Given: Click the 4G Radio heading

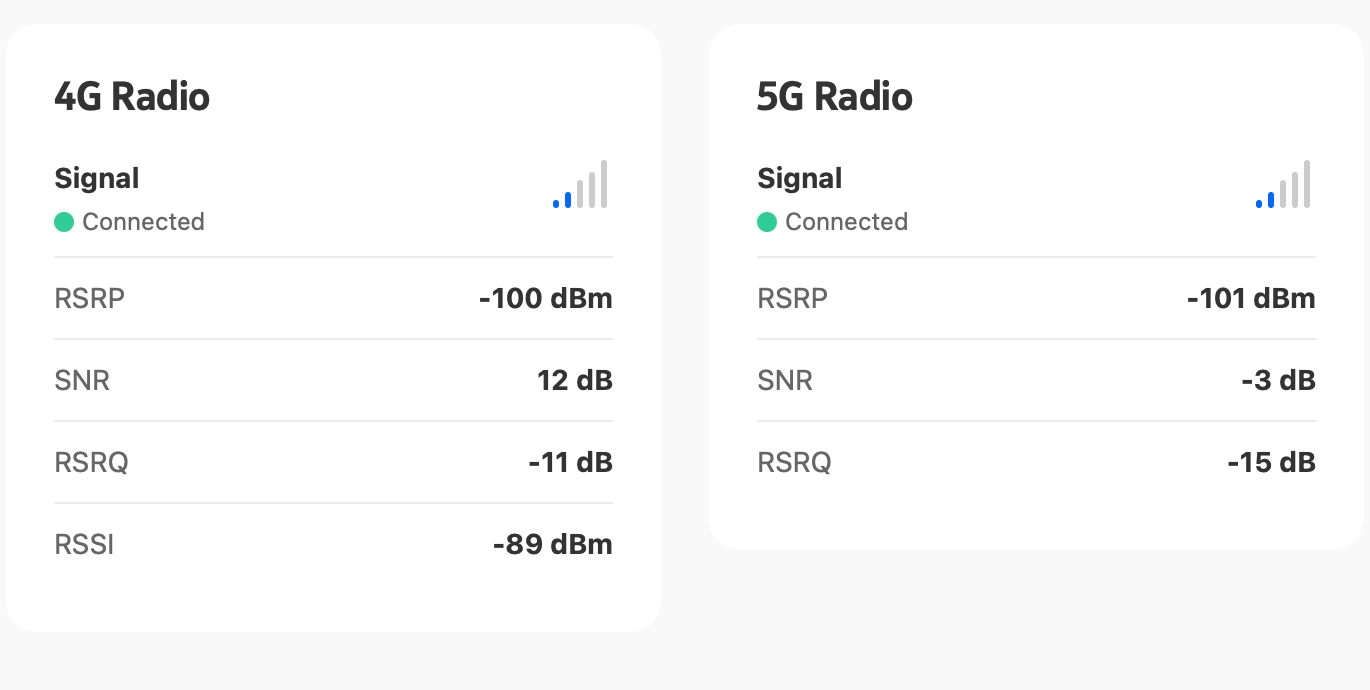Looking at the screenshot, I should pos(132,97).
